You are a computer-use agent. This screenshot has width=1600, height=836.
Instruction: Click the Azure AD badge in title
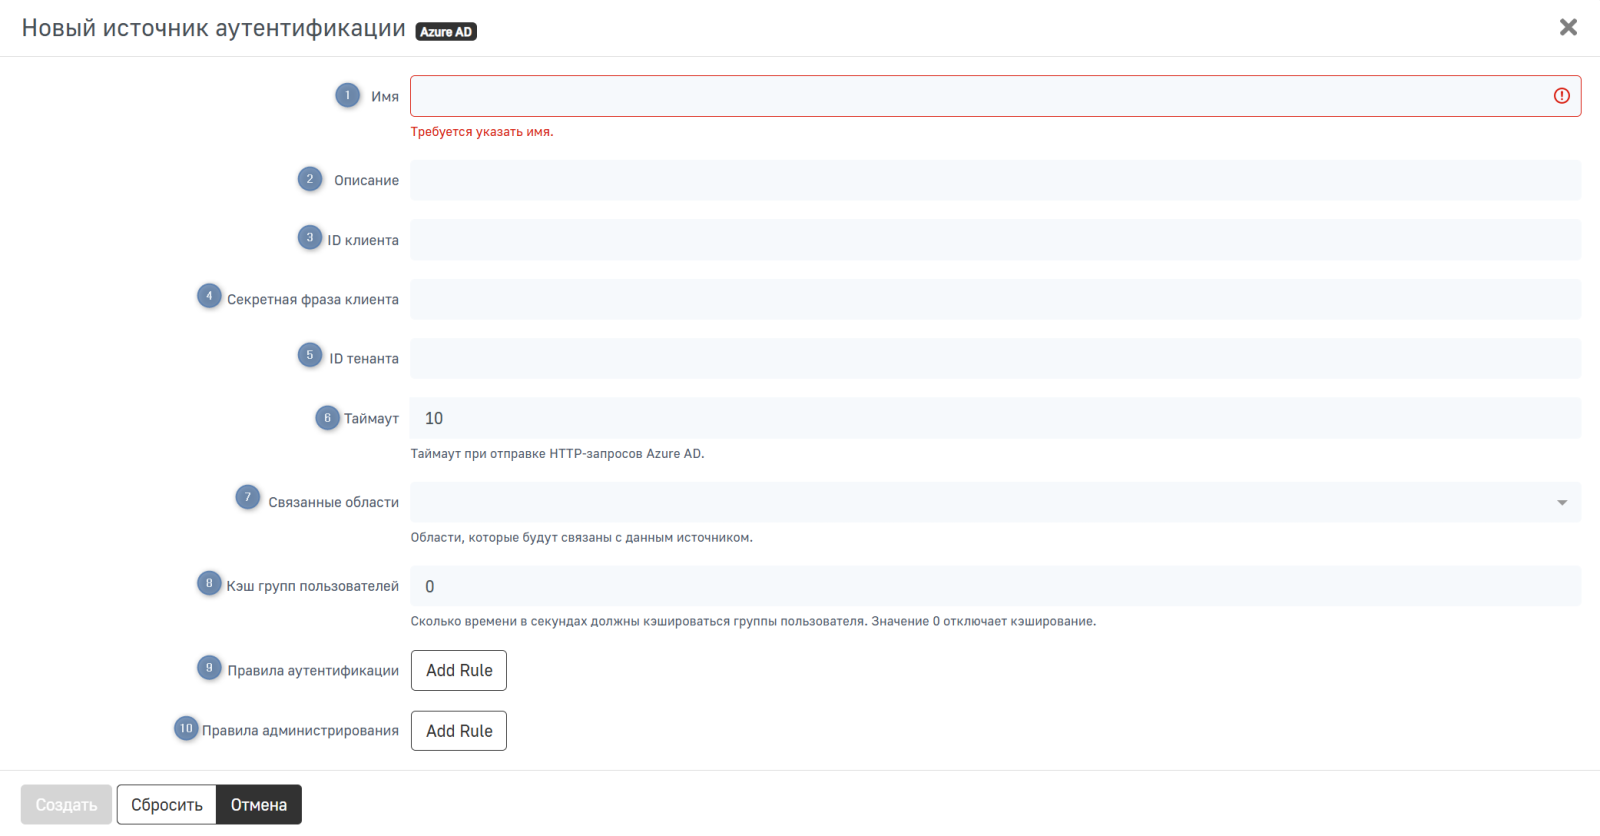[x=446, y=32]
